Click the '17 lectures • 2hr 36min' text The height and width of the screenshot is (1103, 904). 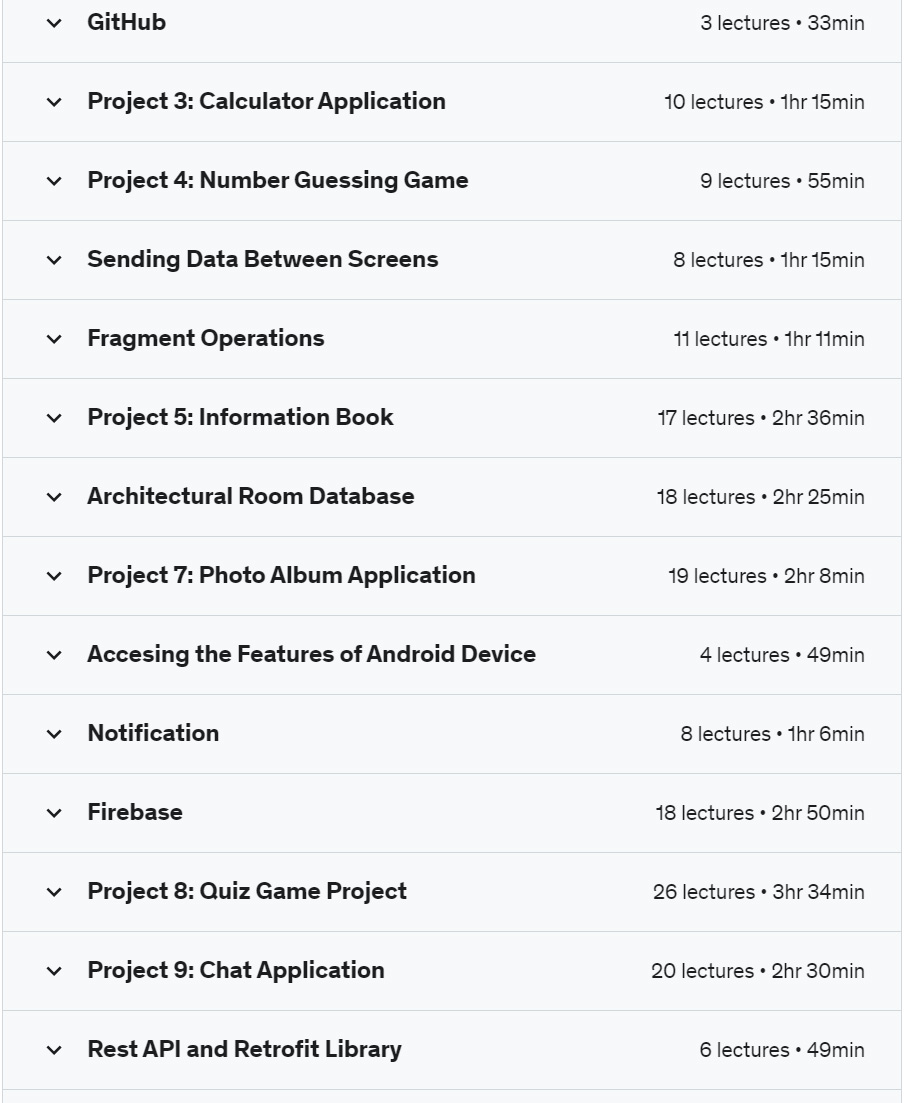pos(760,418)
